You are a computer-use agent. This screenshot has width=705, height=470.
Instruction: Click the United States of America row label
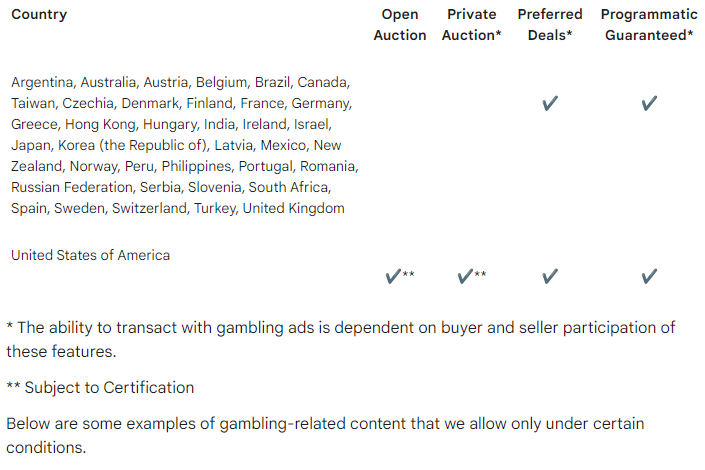coord(90,255)
